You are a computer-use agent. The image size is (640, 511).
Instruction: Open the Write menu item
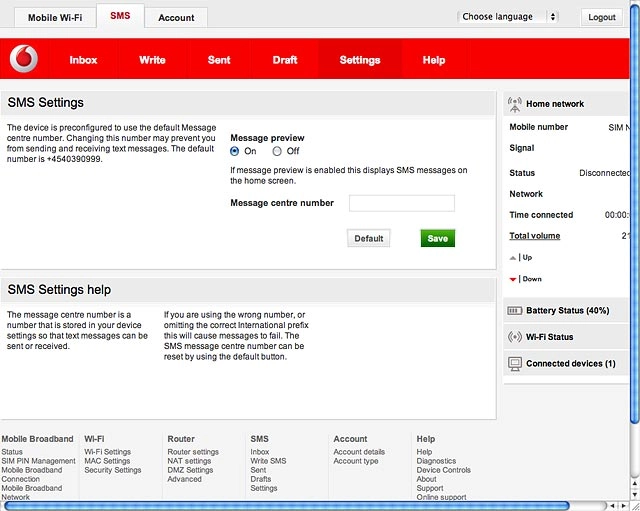pyautogui.click(x=152, y=60)
